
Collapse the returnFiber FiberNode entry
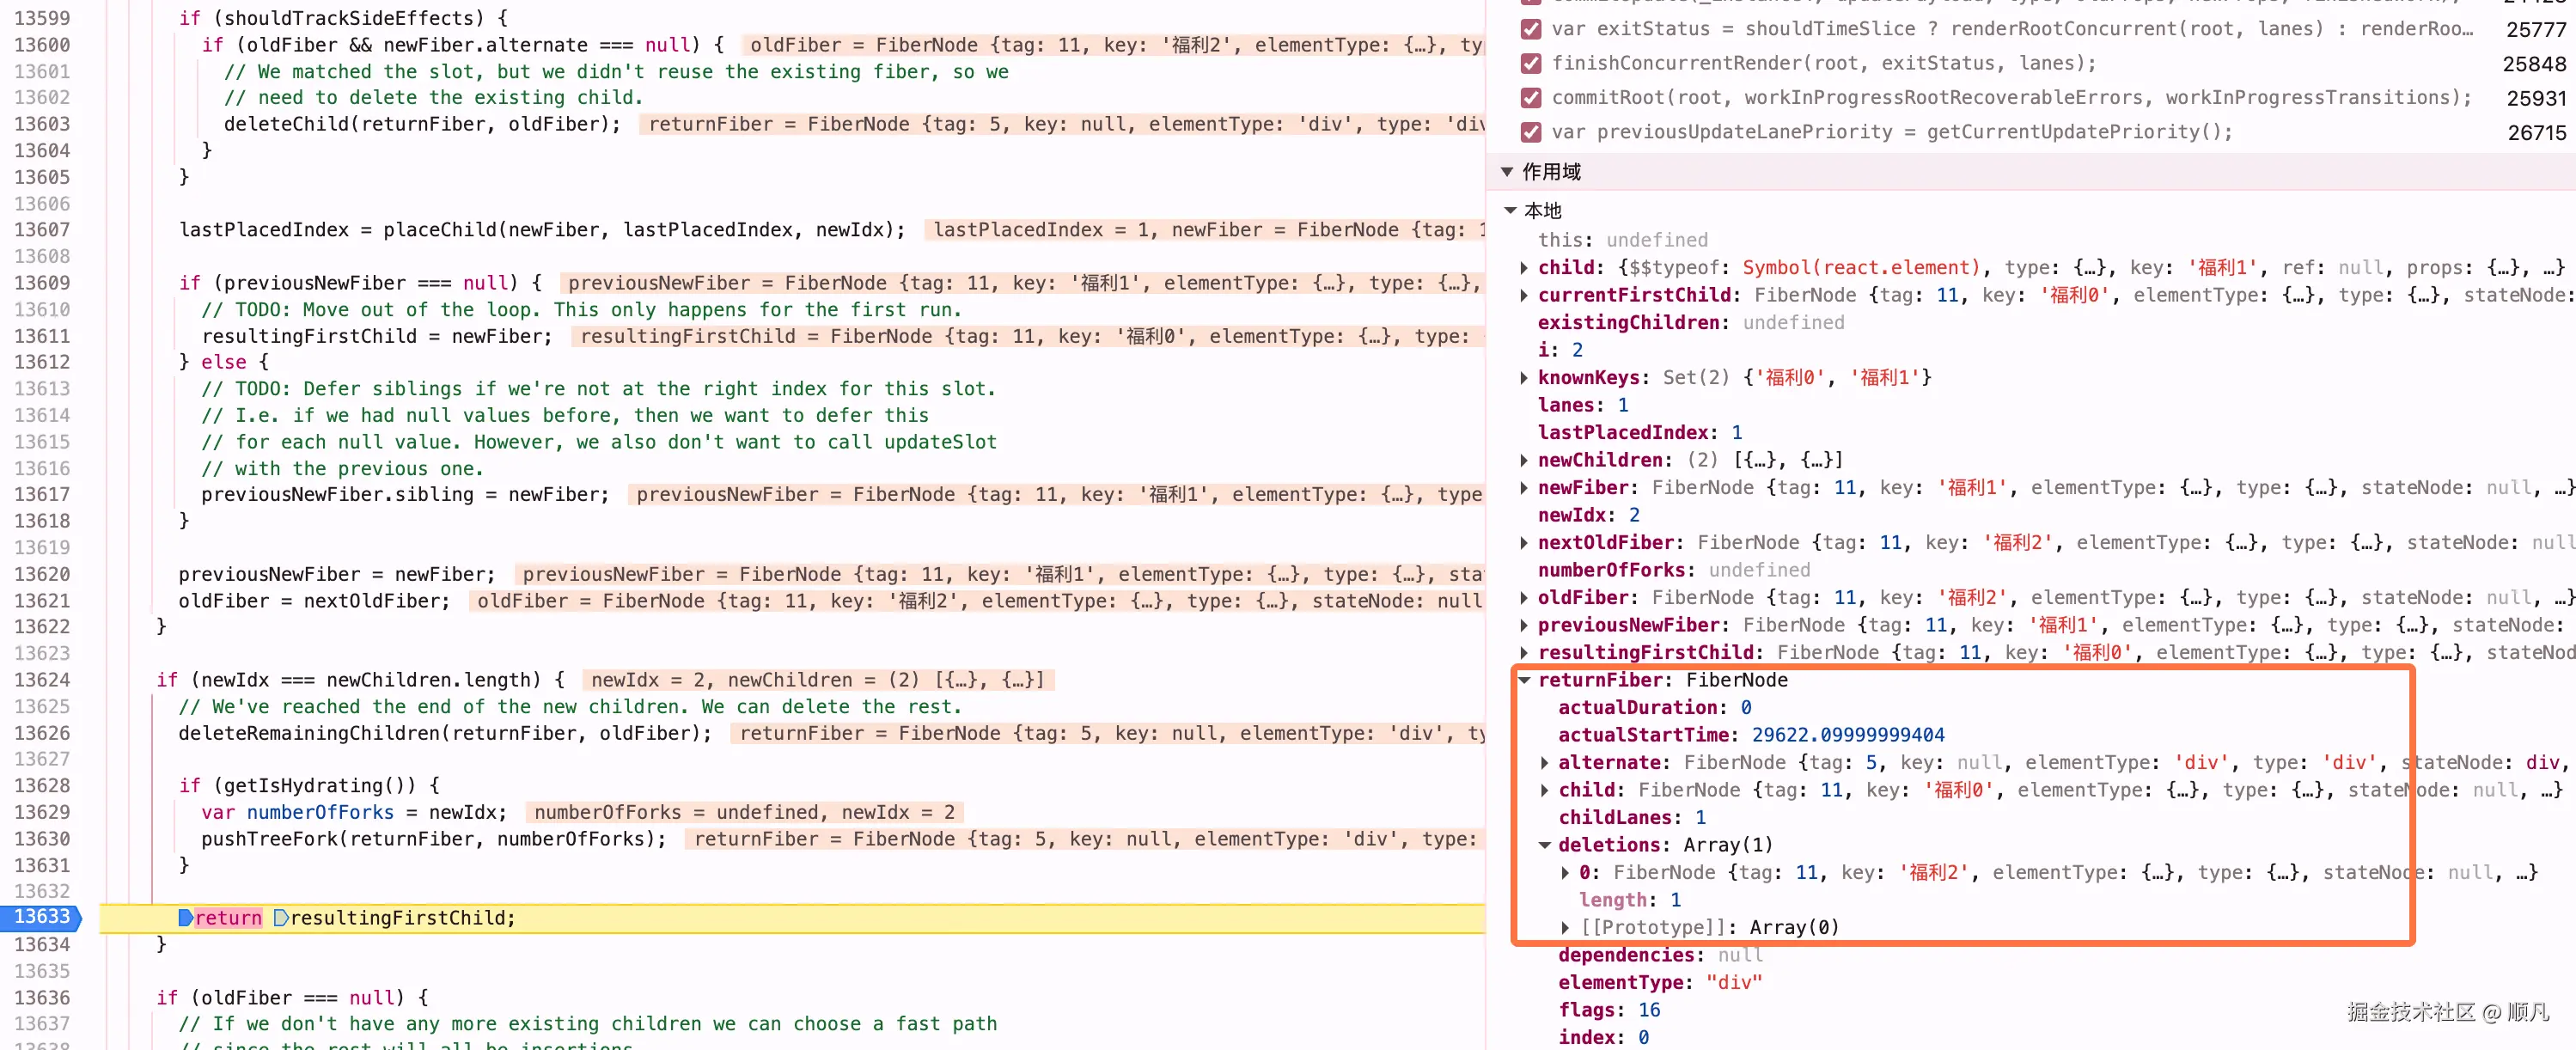[1524, 680]
